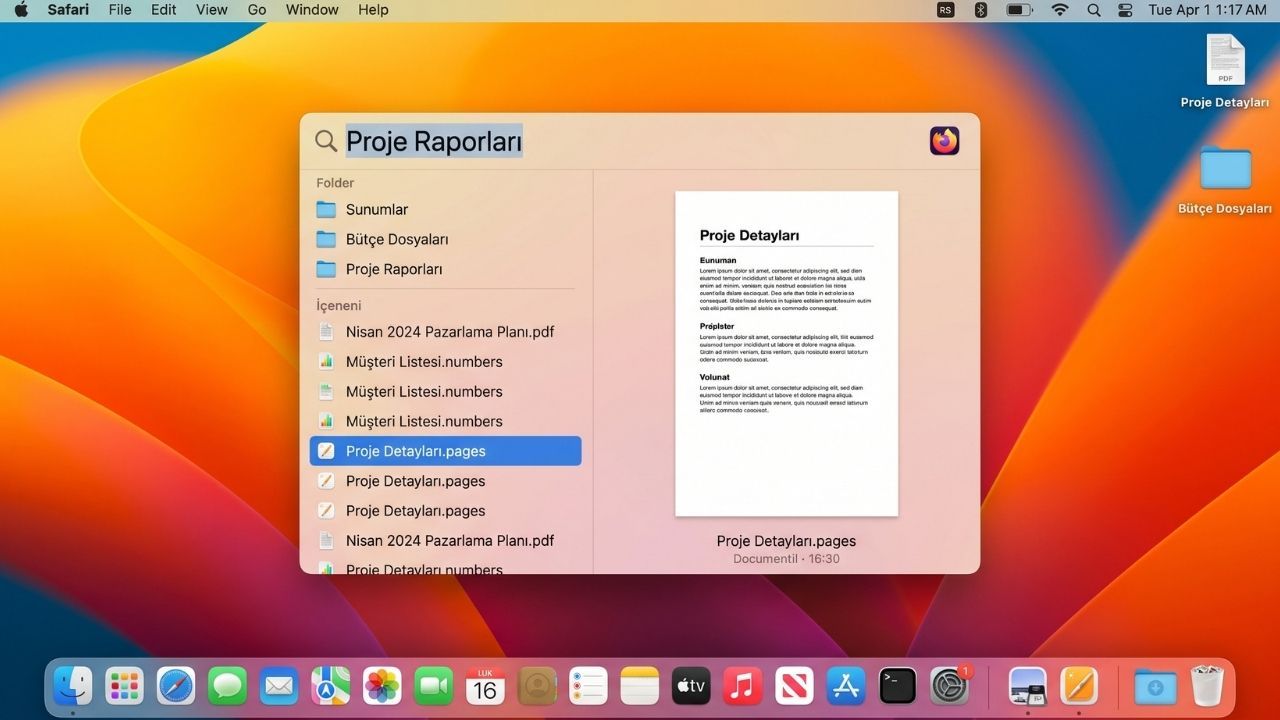Open Music app in the Dock
The image size is (1280, 720).
[x=743, y=686]
